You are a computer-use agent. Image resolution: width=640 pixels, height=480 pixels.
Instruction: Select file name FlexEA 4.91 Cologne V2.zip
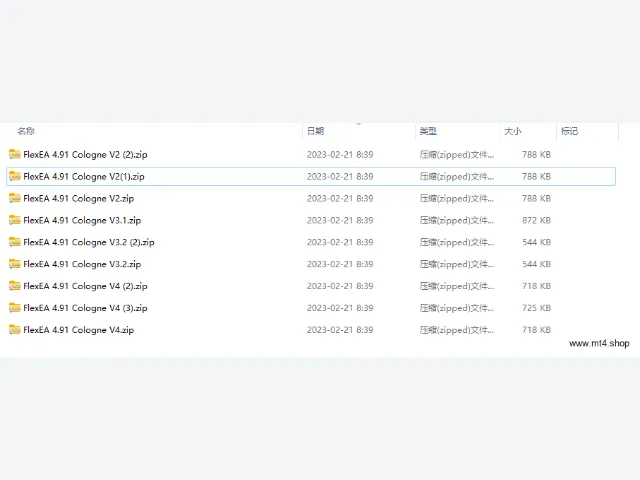(78, 199)
